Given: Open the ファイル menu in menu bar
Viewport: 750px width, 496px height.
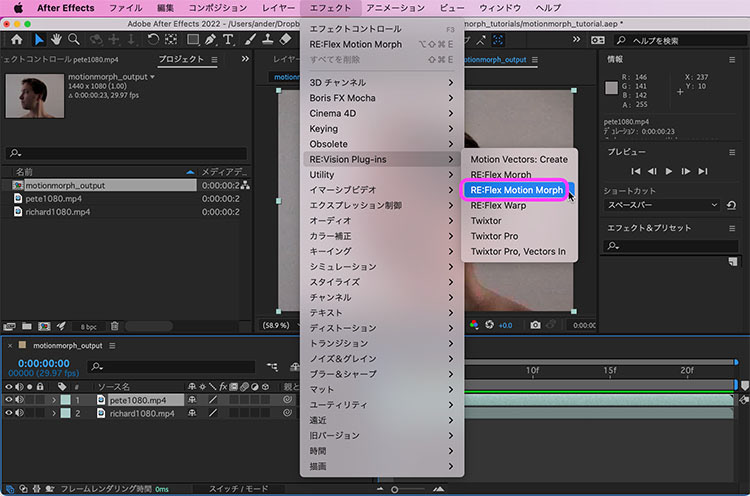Looking at the screenshot, I should [125, 8].
